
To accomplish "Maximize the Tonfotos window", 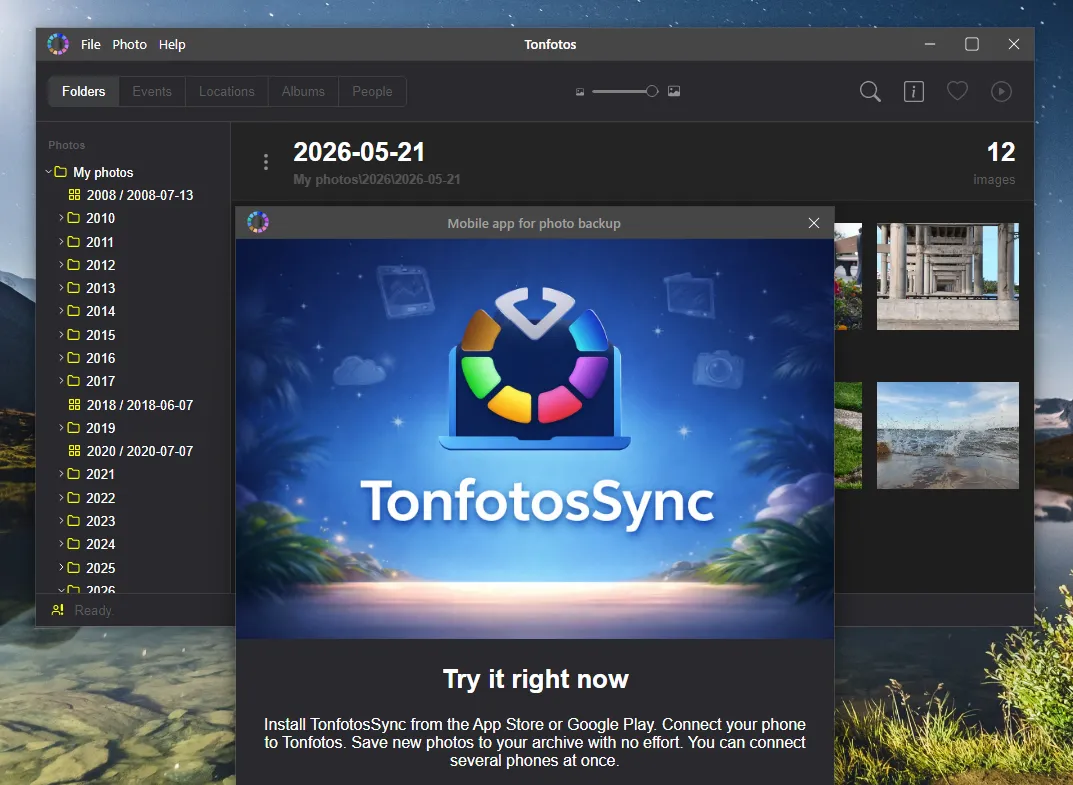I will (x=972, y=44).
